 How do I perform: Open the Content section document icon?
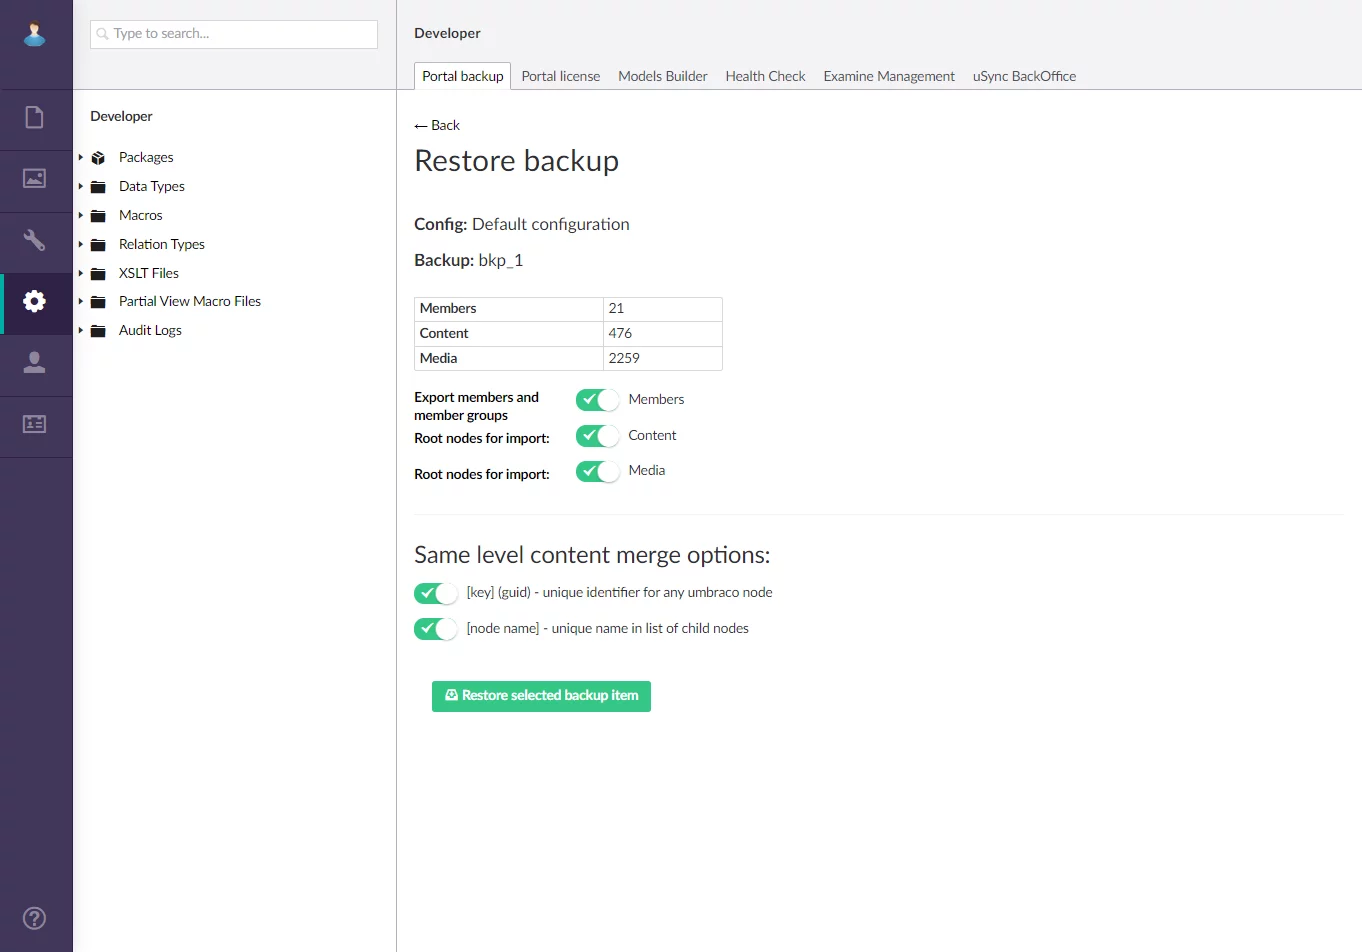tap(35, 118)
